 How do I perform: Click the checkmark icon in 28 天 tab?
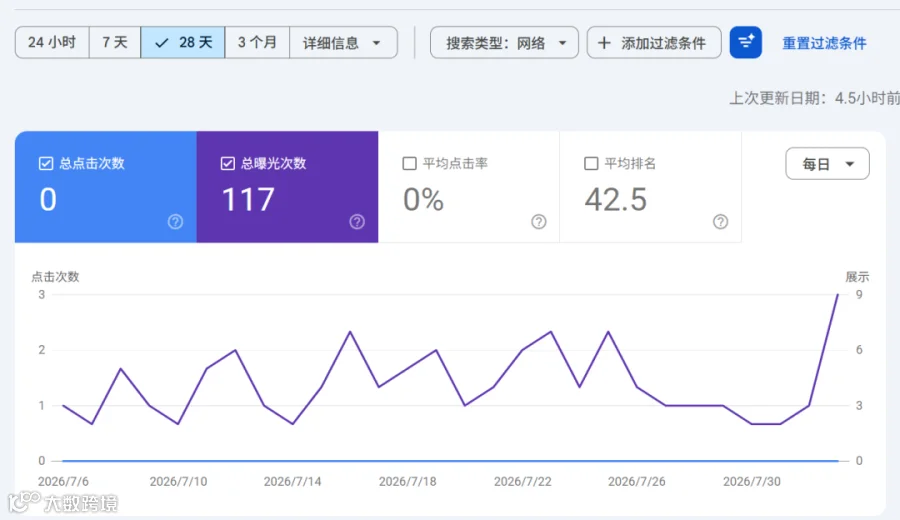pyautogui.click(x=162, y=43)
